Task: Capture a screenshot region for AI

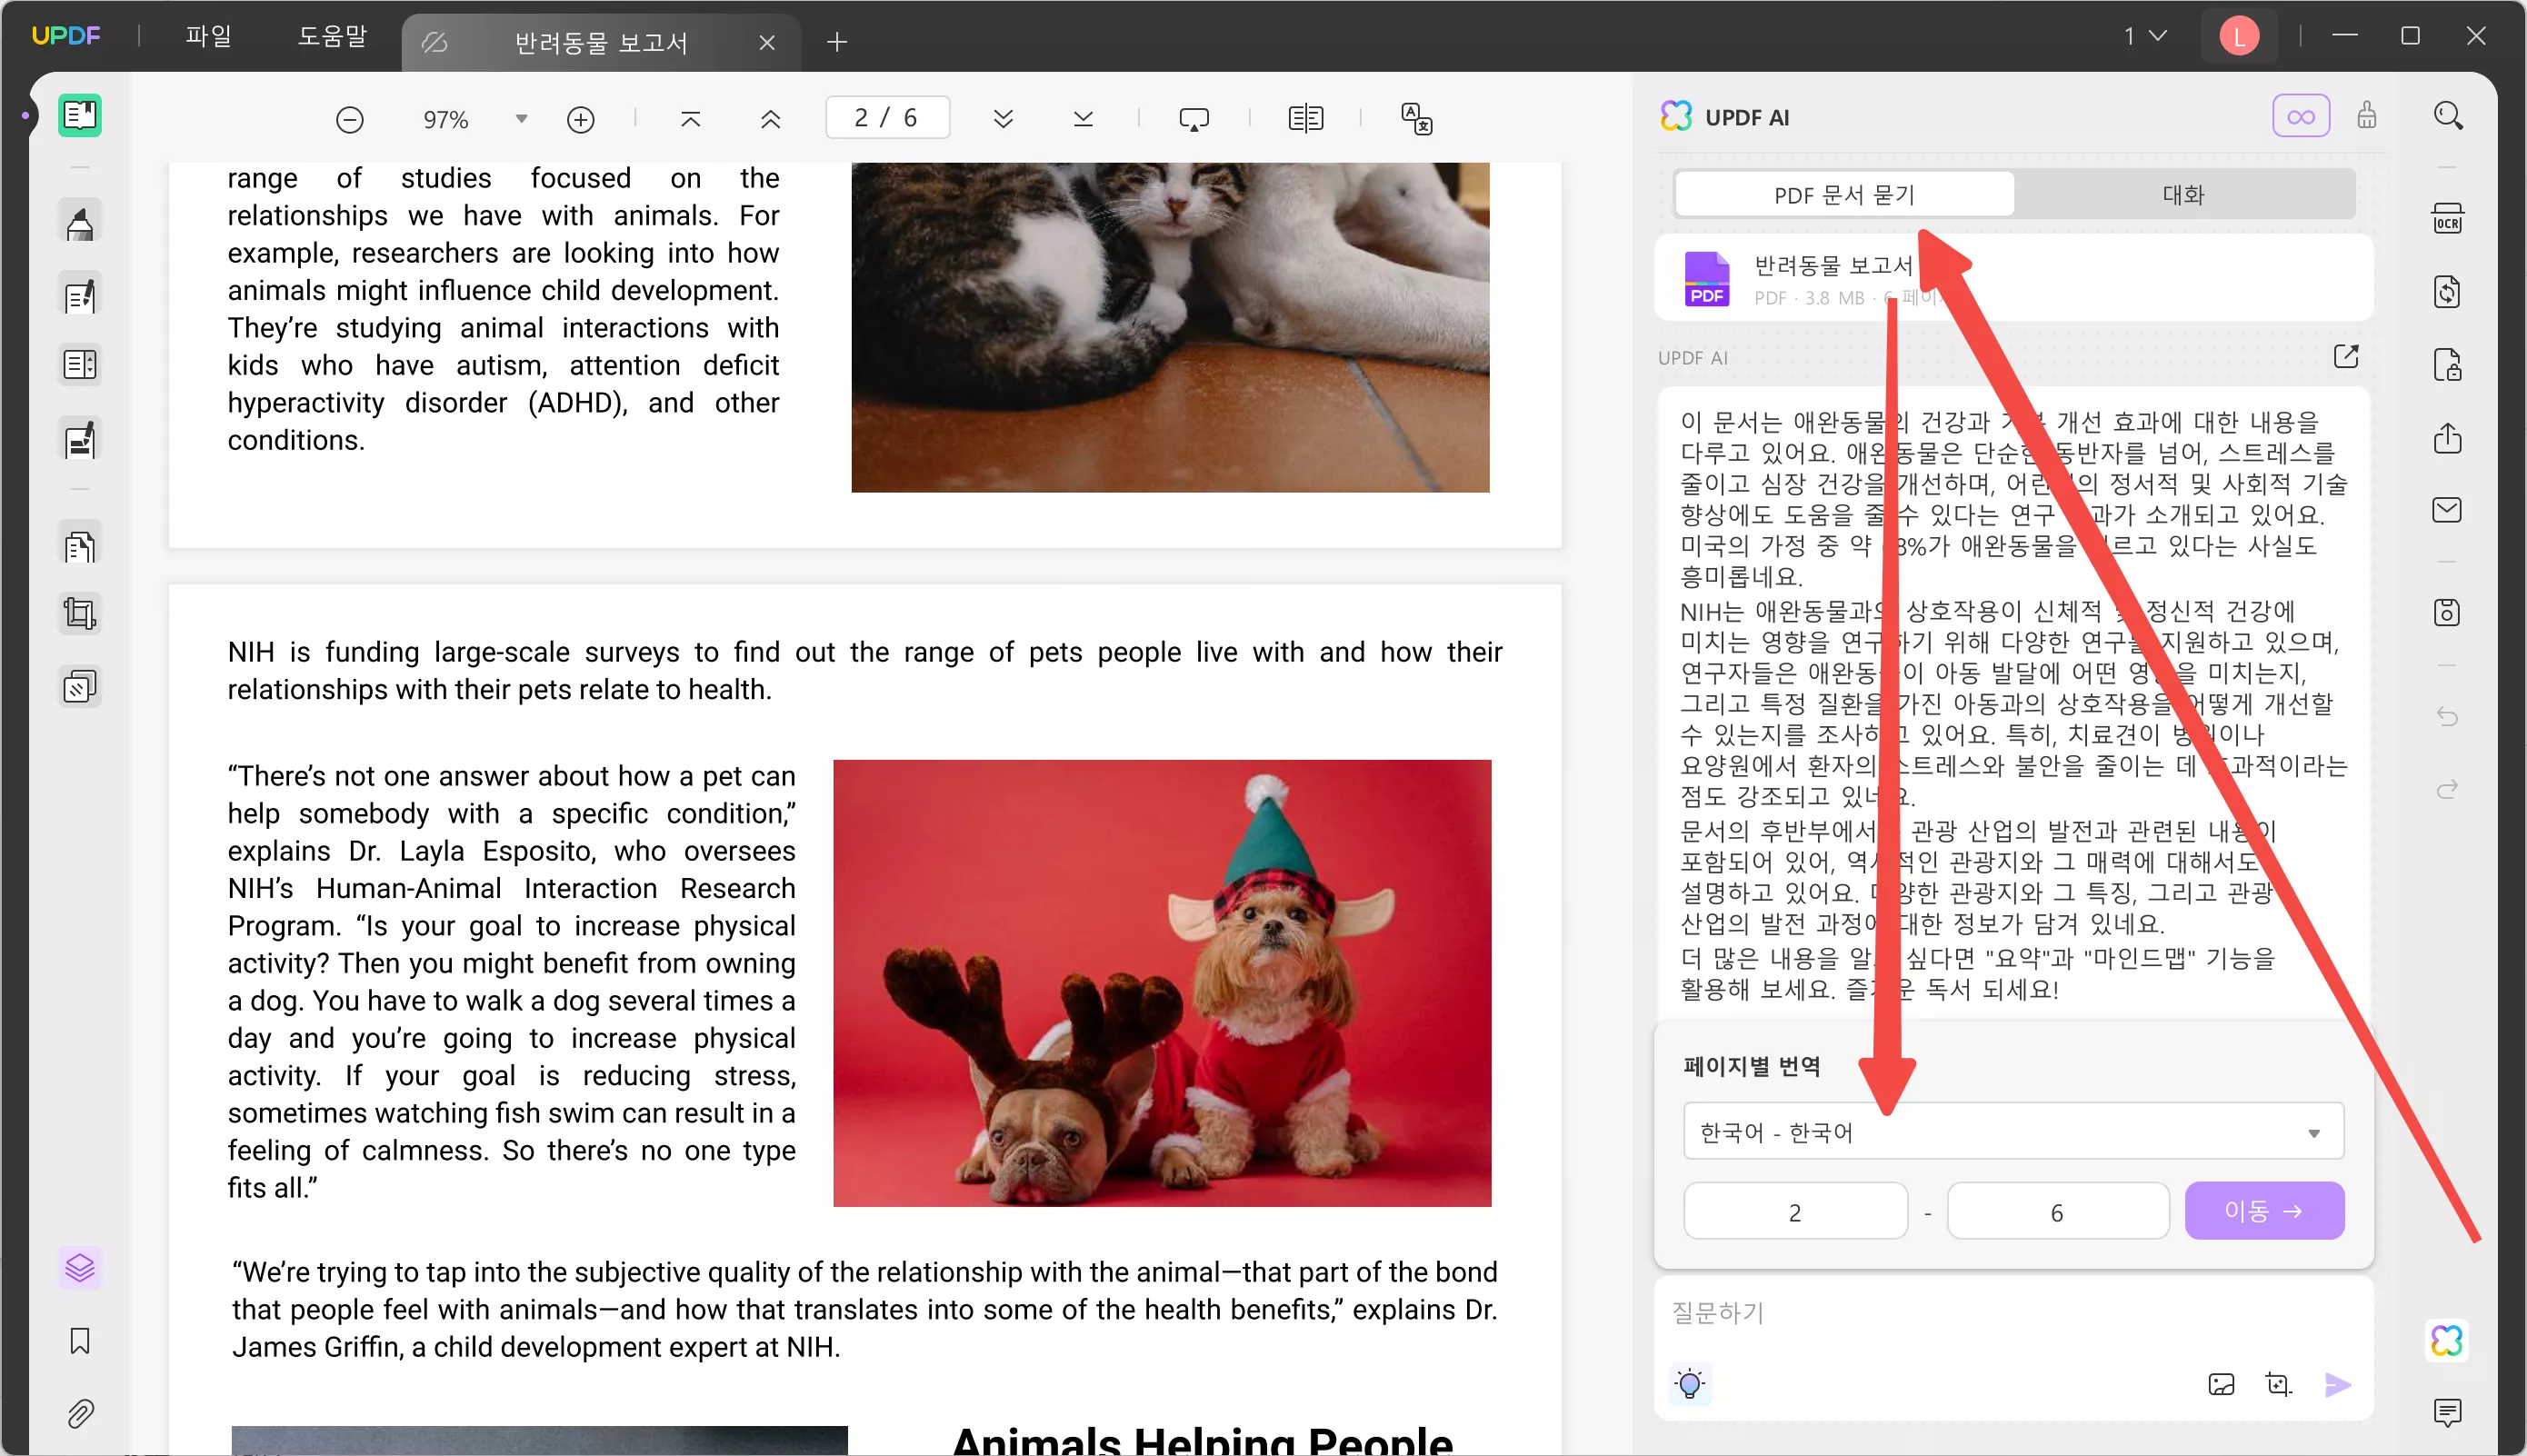Action: pyautogui.click(x=2278, y=1384)
